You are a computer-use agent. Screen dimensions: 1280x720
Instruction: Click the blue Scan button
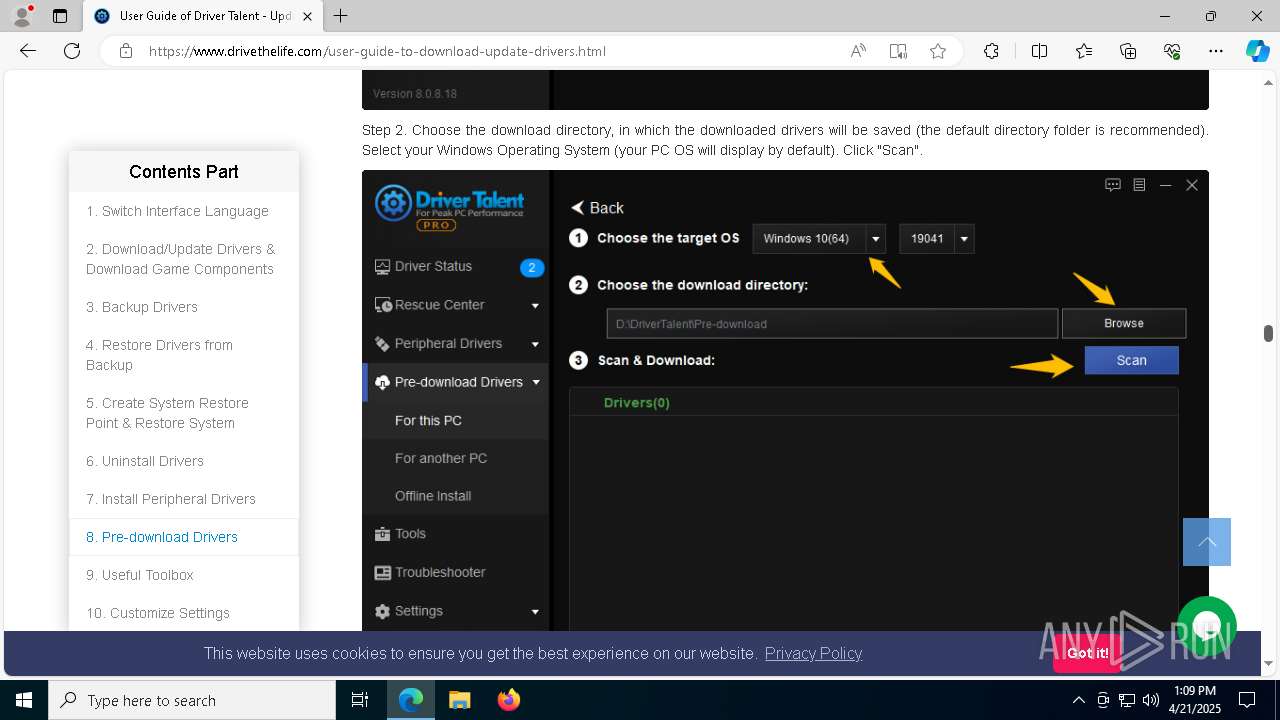click(x=1132, y=360)
